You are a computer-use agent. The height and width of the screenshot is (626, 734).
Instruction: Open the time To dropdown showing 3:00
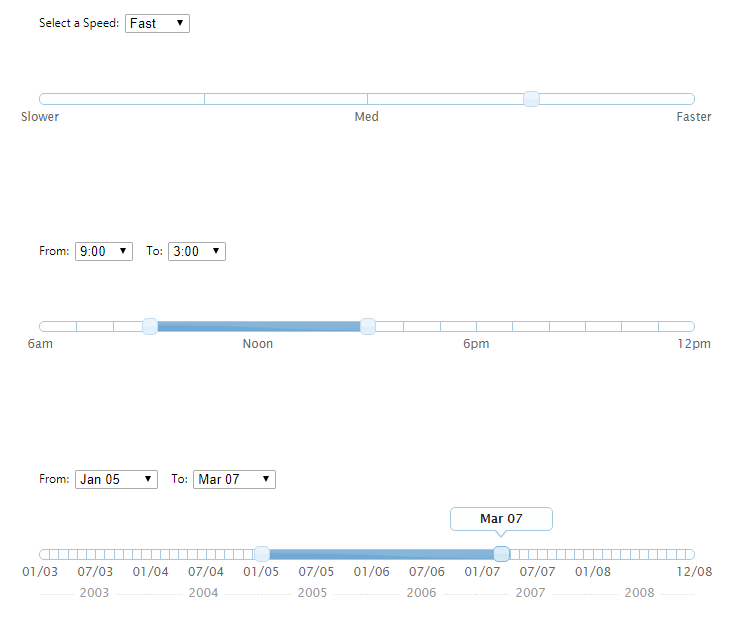[x=197, y=251]
